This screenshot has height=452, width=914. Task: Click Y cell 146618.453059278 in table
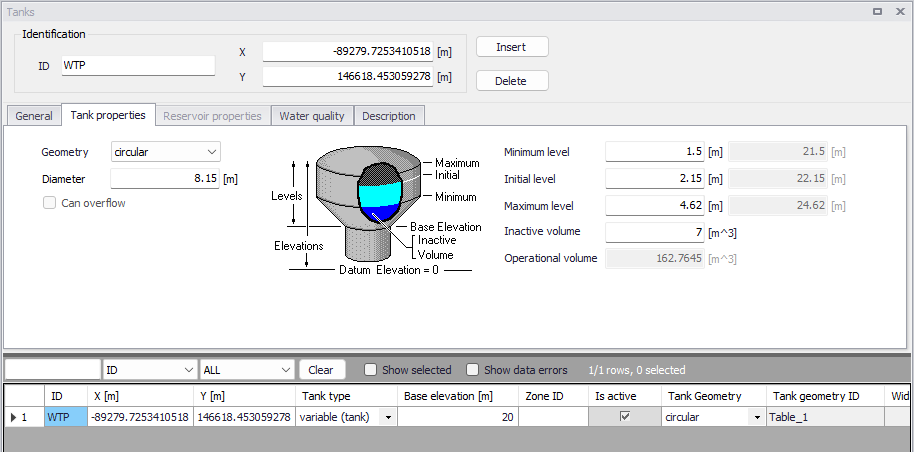coord(244,417)
